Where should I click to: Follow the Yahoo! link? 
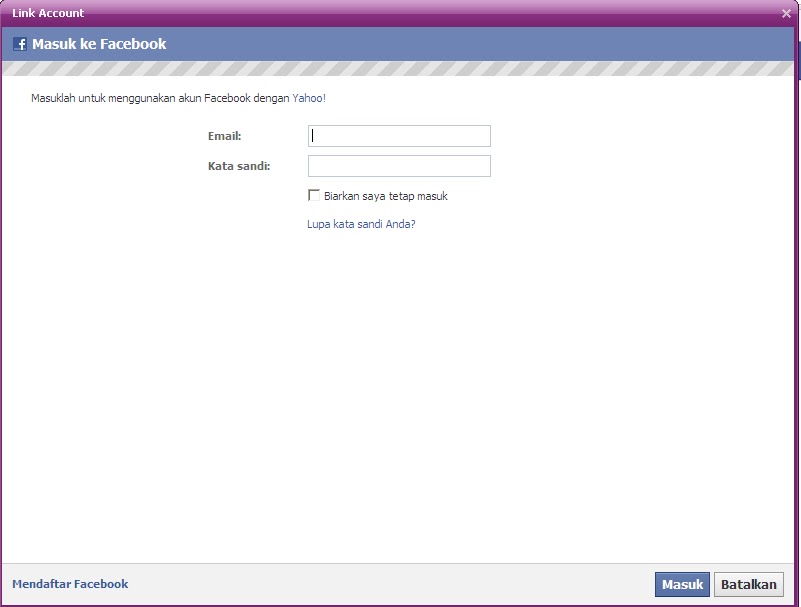click(309, 98)
